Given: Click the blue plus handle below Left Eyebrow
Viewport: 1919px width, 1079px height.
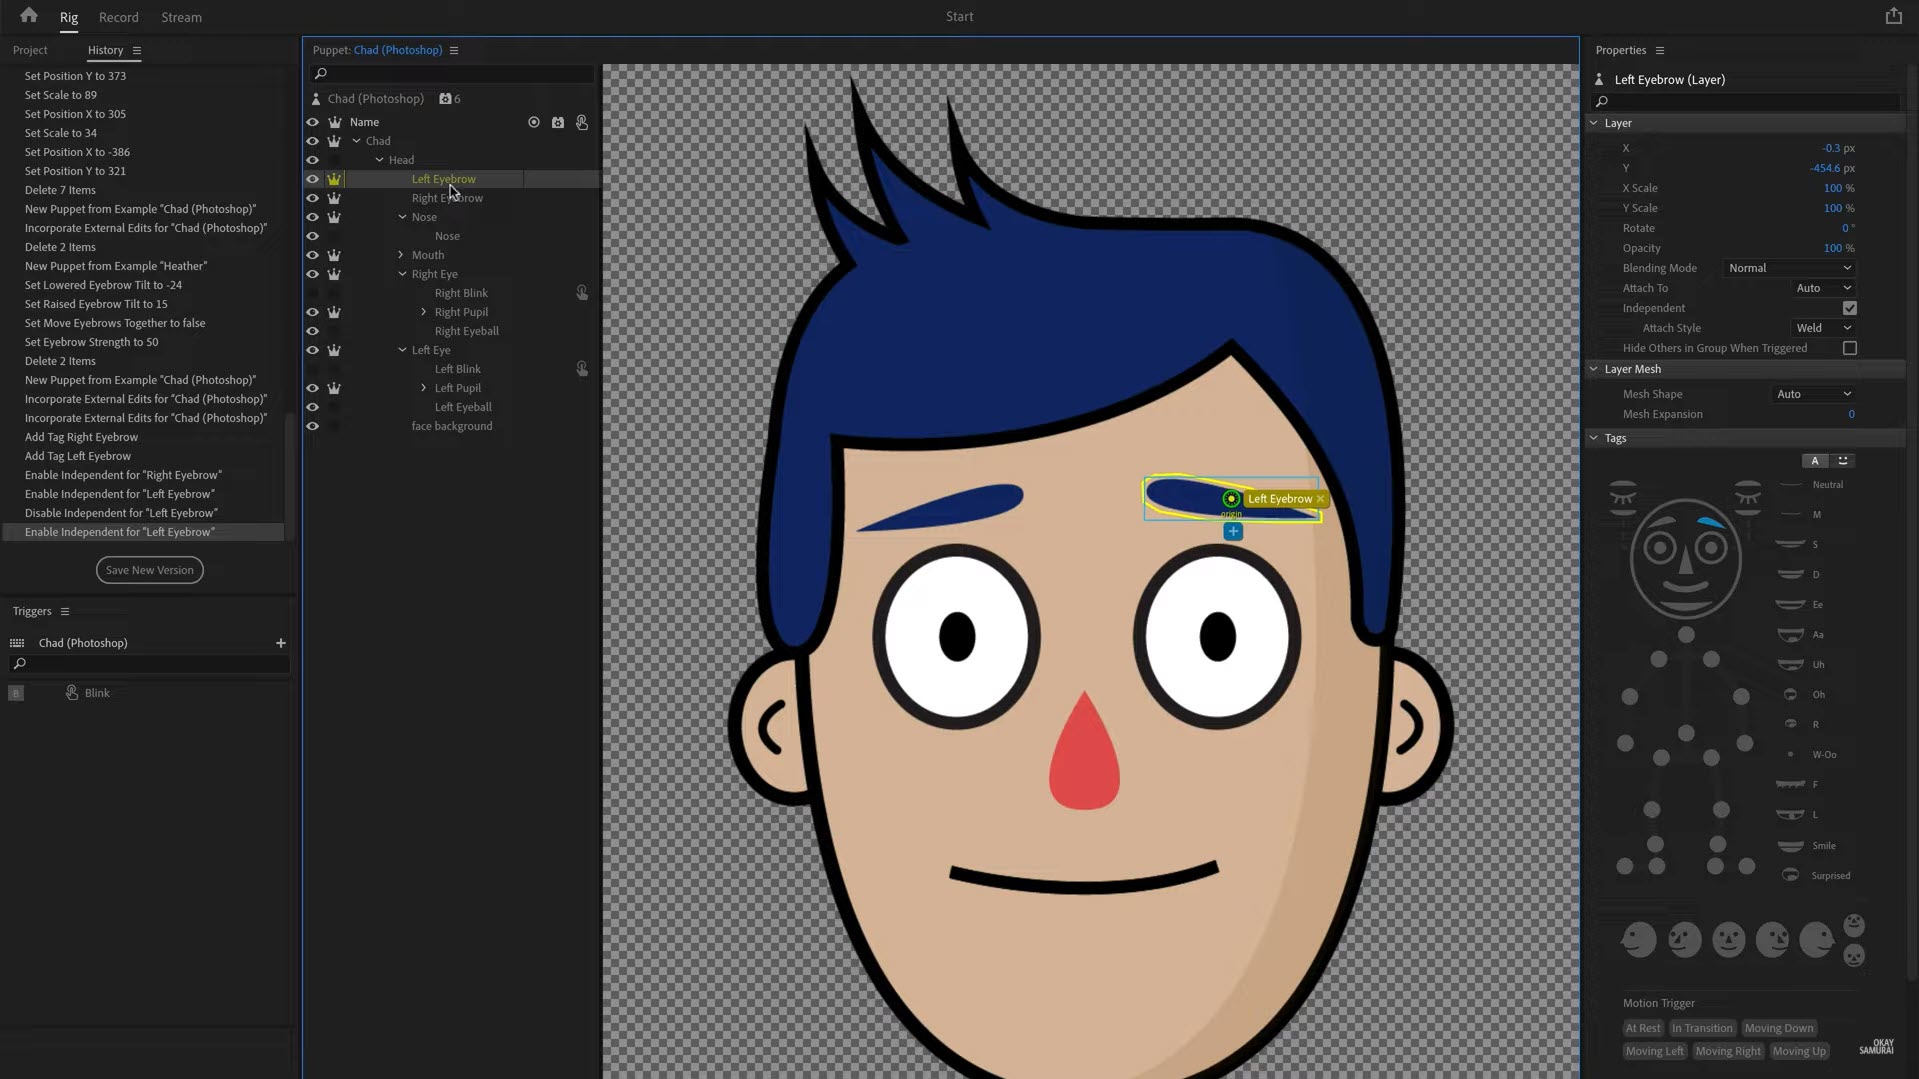Looking at the screenshot, I should (x=1233, y=532).
